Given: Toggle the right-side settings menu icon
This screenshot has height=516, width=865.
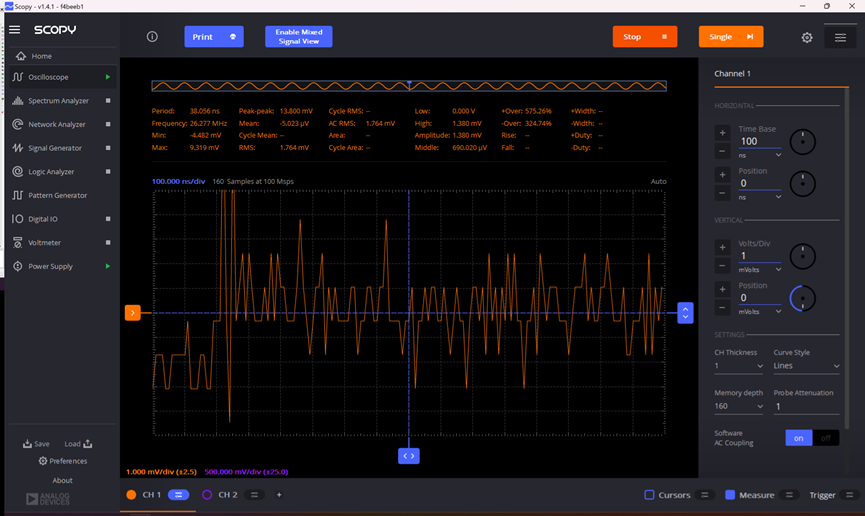Looking at the screenshot, I should (x=840, y=38).
